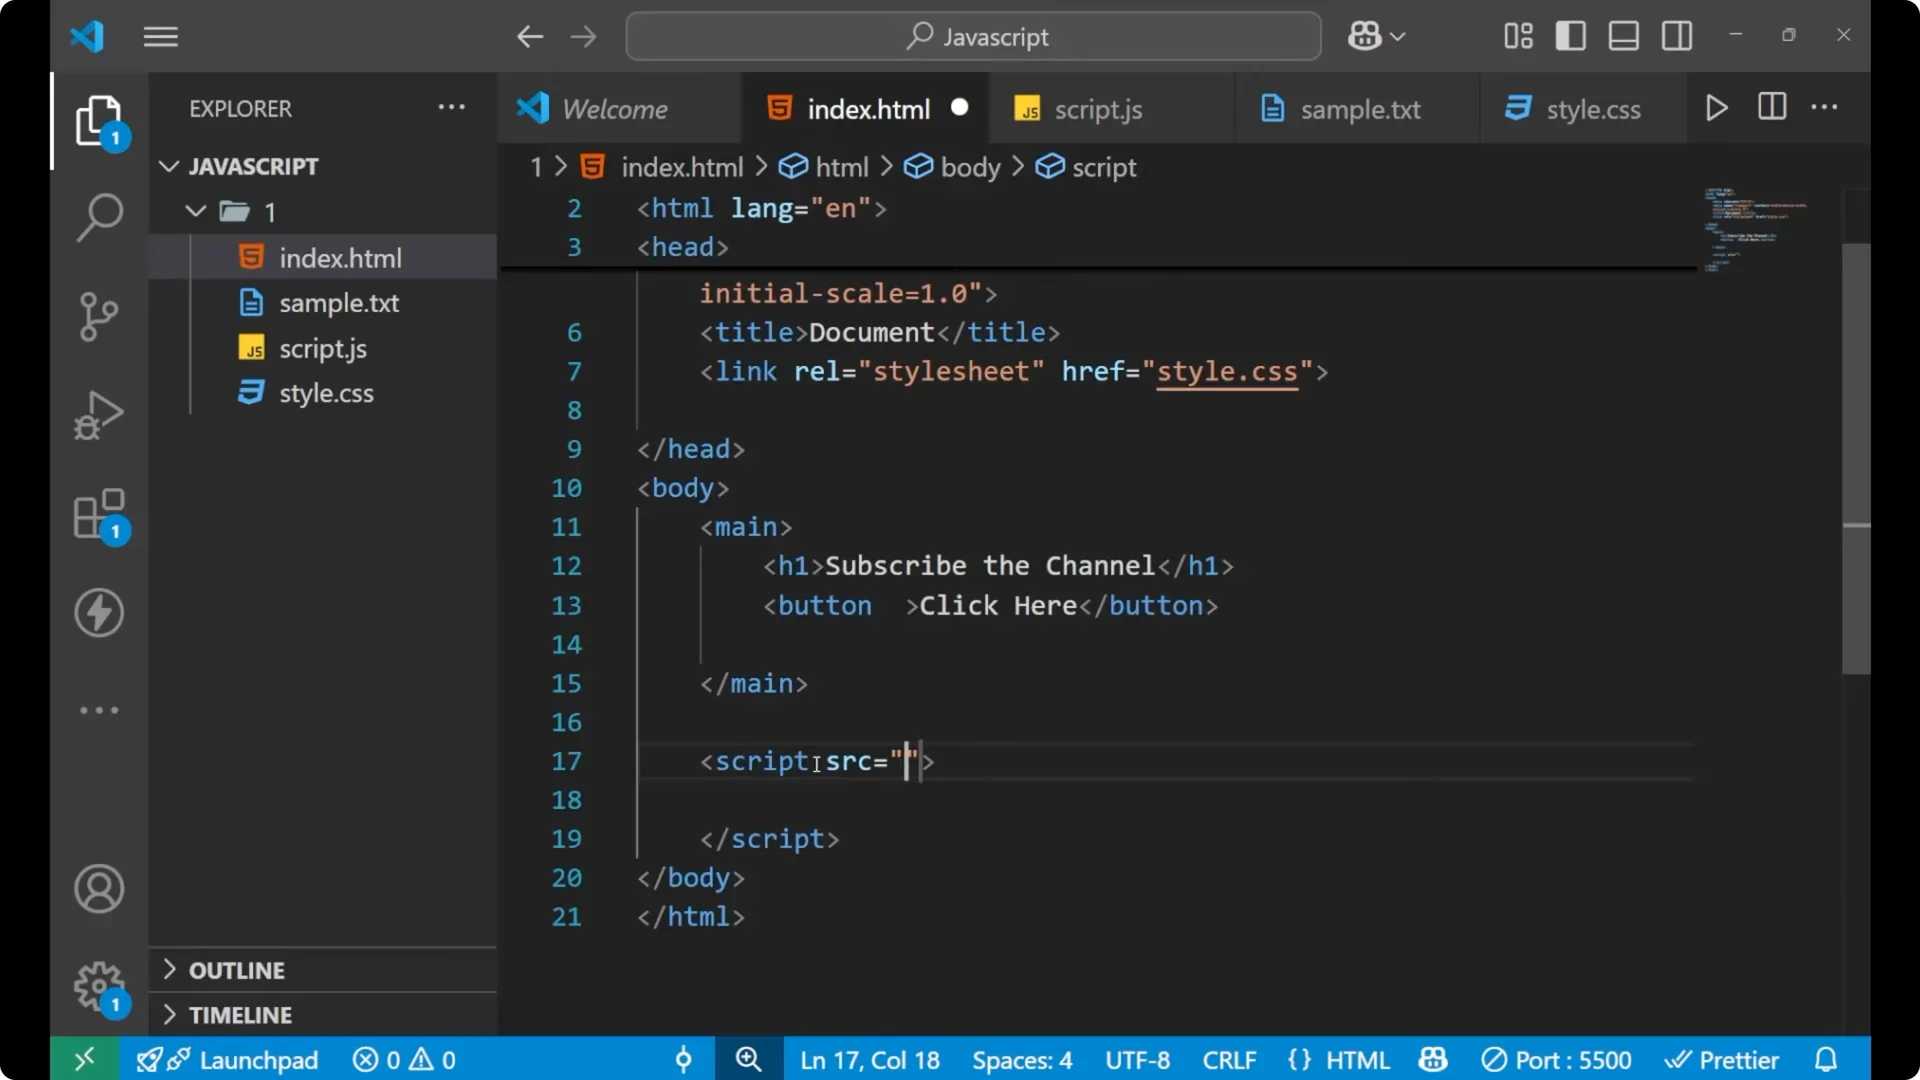Open the Search view

98,217
